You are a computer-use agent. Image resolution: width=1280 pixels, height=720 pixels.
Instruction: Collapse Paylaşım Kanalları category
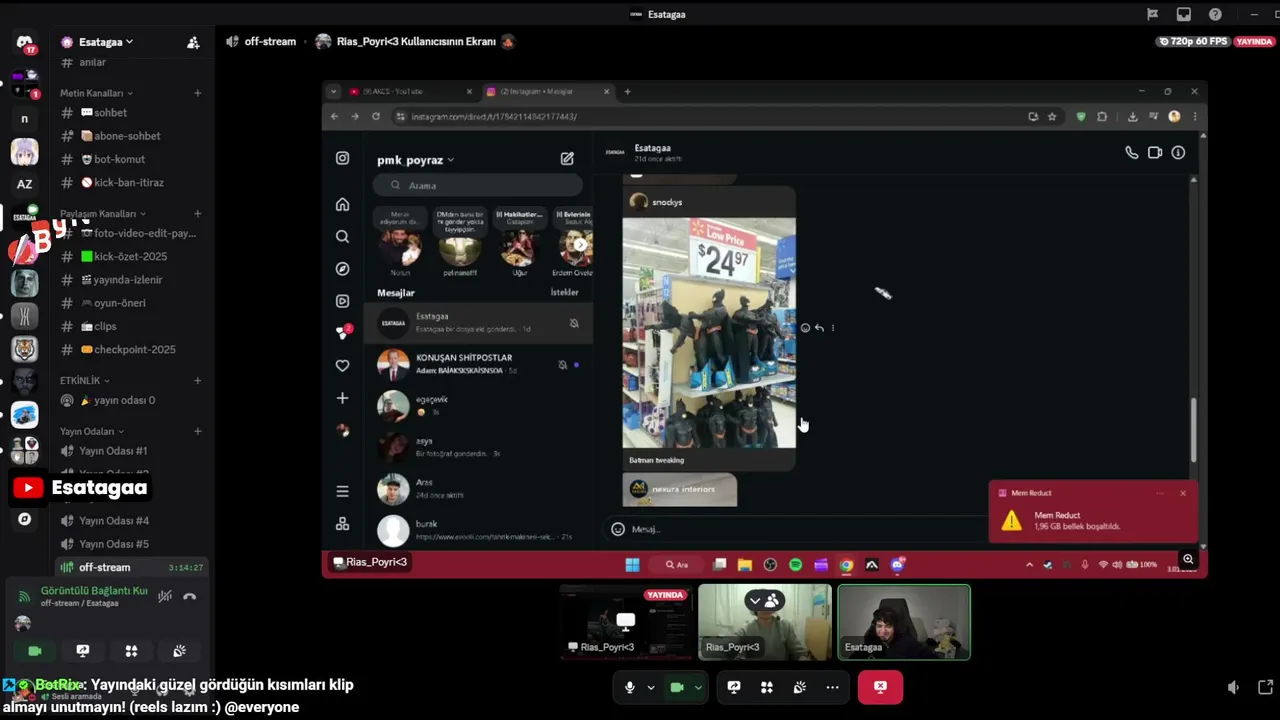pyautogui.click(x=103, y=214)
